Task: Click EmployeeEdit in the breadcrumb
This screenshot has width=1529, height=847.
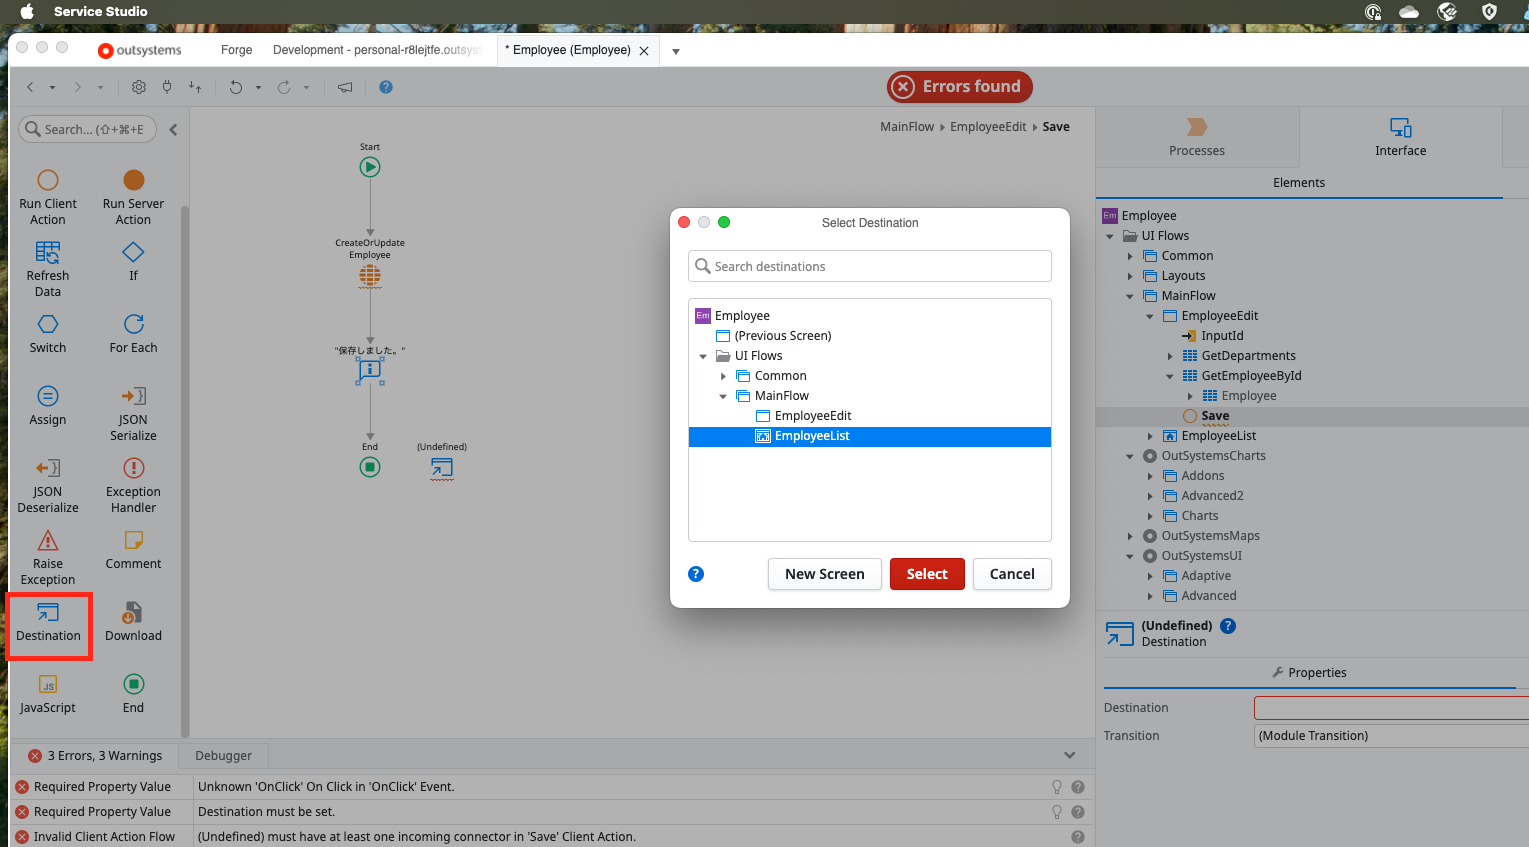Action: 988,127
